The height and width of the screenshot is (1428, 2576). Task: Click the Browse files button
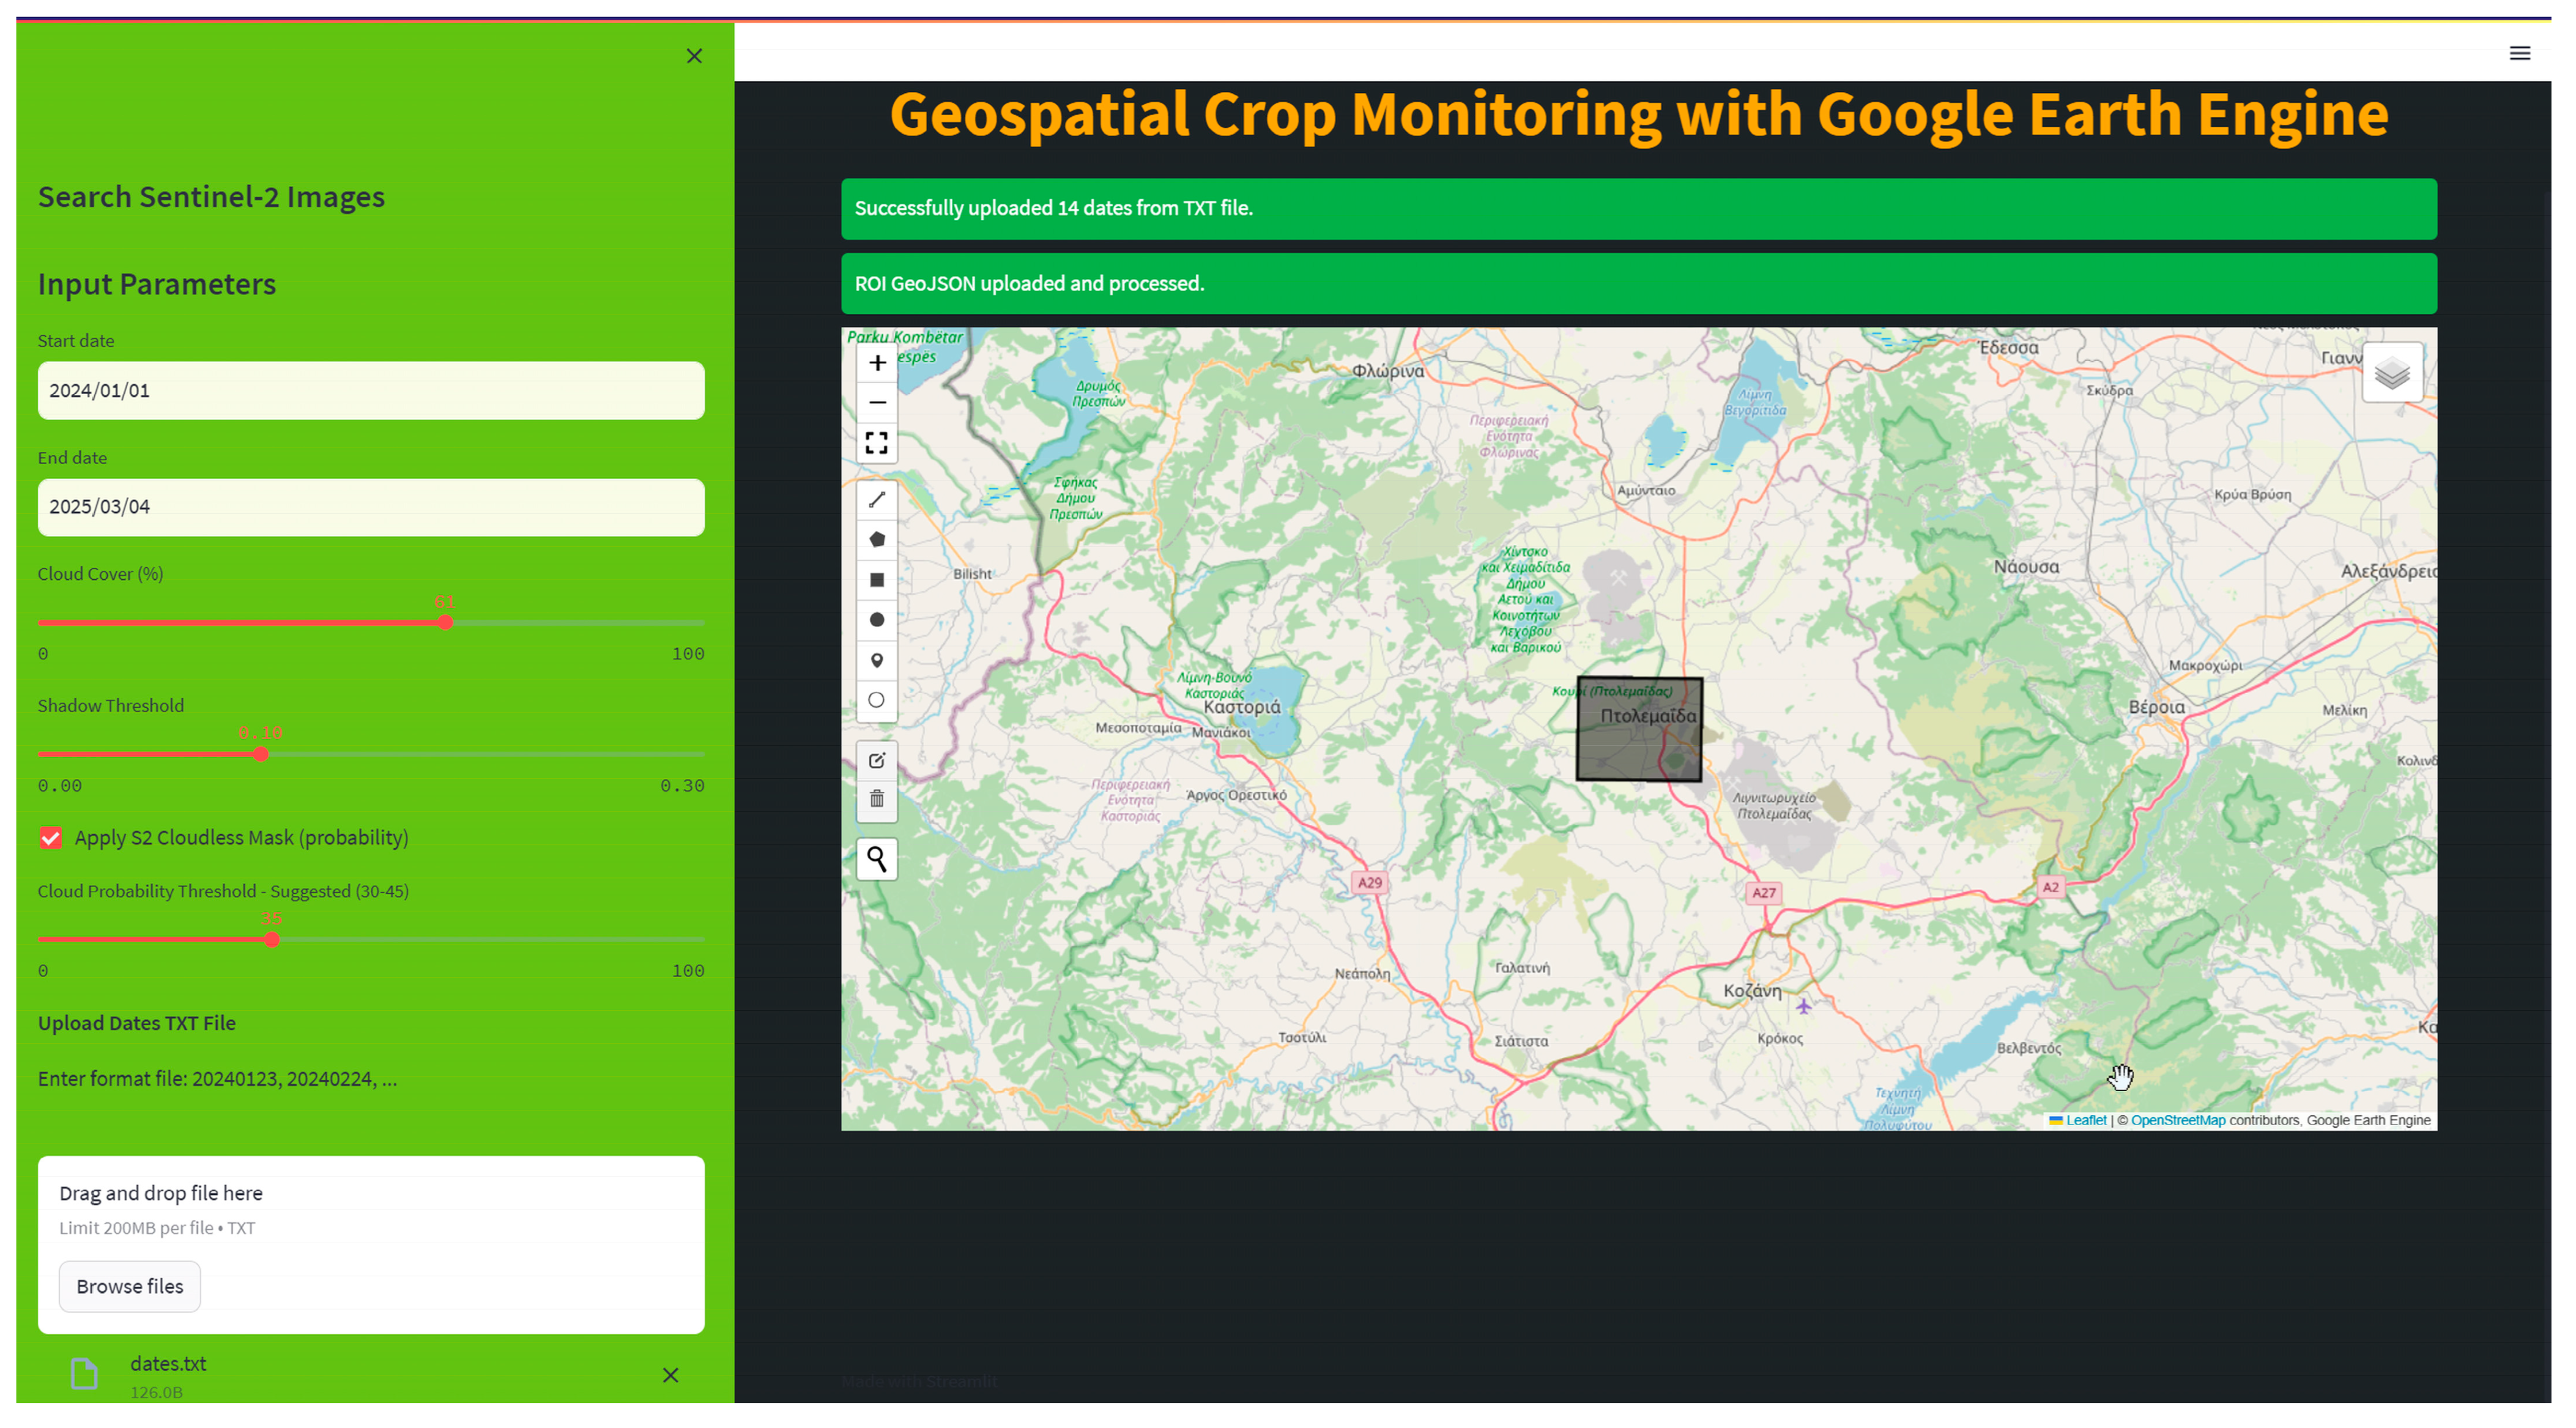pos(129,1286)
